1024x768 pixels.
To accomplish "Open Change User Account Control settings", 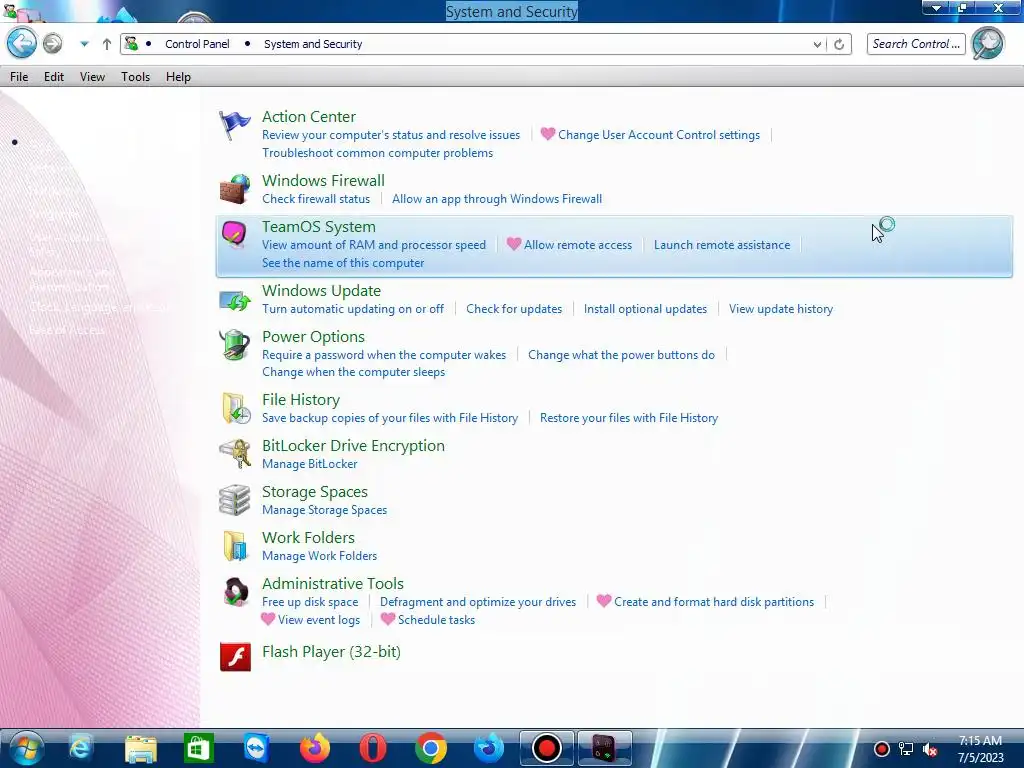I will (659, 135).
